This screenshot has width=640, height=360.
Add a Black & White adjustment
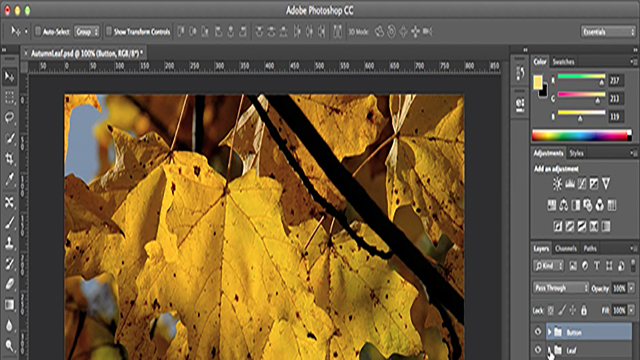[576, 205]
